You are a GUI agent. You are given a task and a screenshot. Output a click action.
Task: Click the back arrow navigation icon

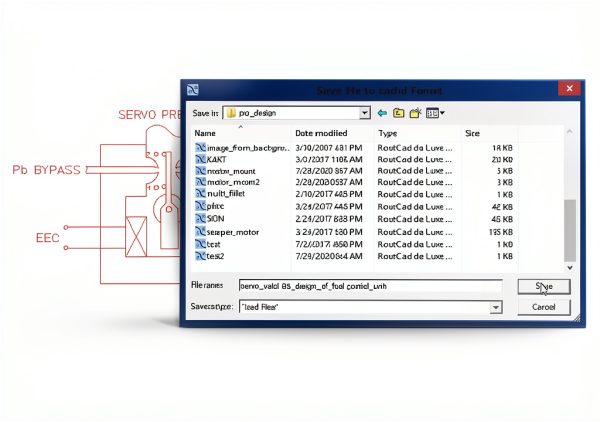tap(382, 113)
